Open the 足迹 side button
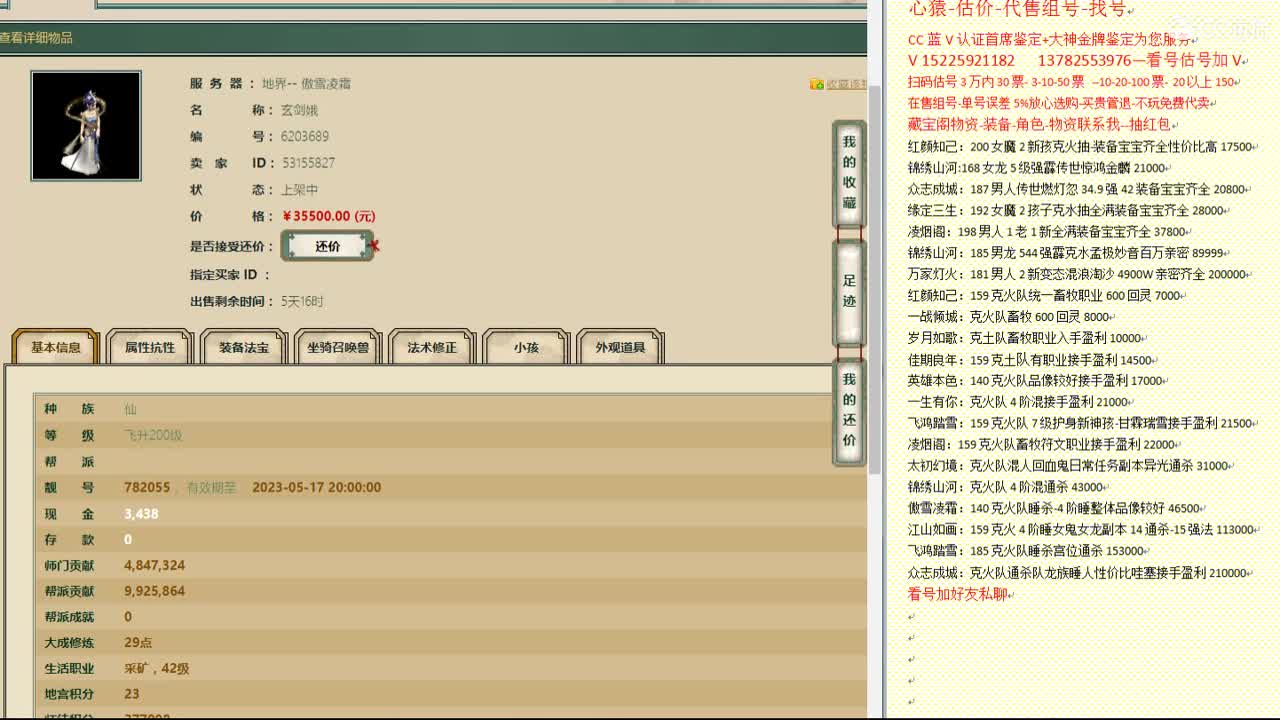Viewport: 1280px width, 720px height. (849, 291)
